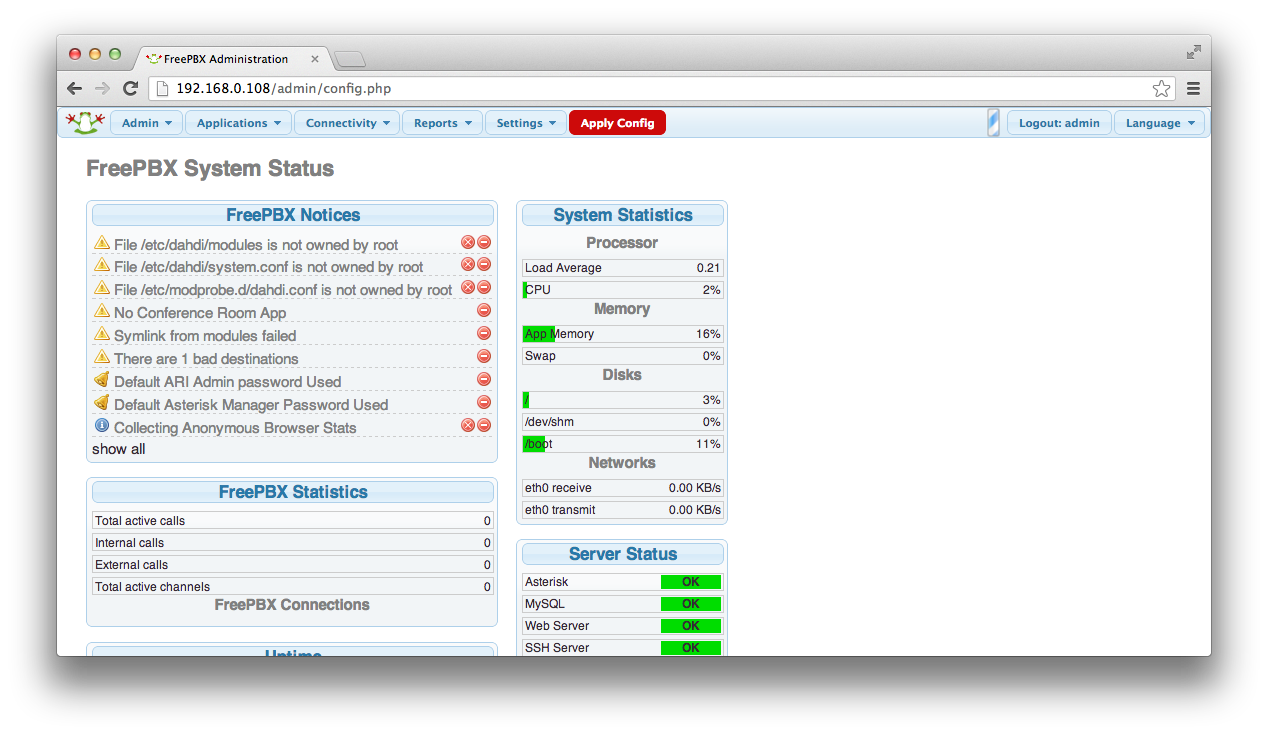Click the FreePBX frog logo
Image resolution: width=1268 pixels, height=735 pixels.
click(x=85, y=123)
